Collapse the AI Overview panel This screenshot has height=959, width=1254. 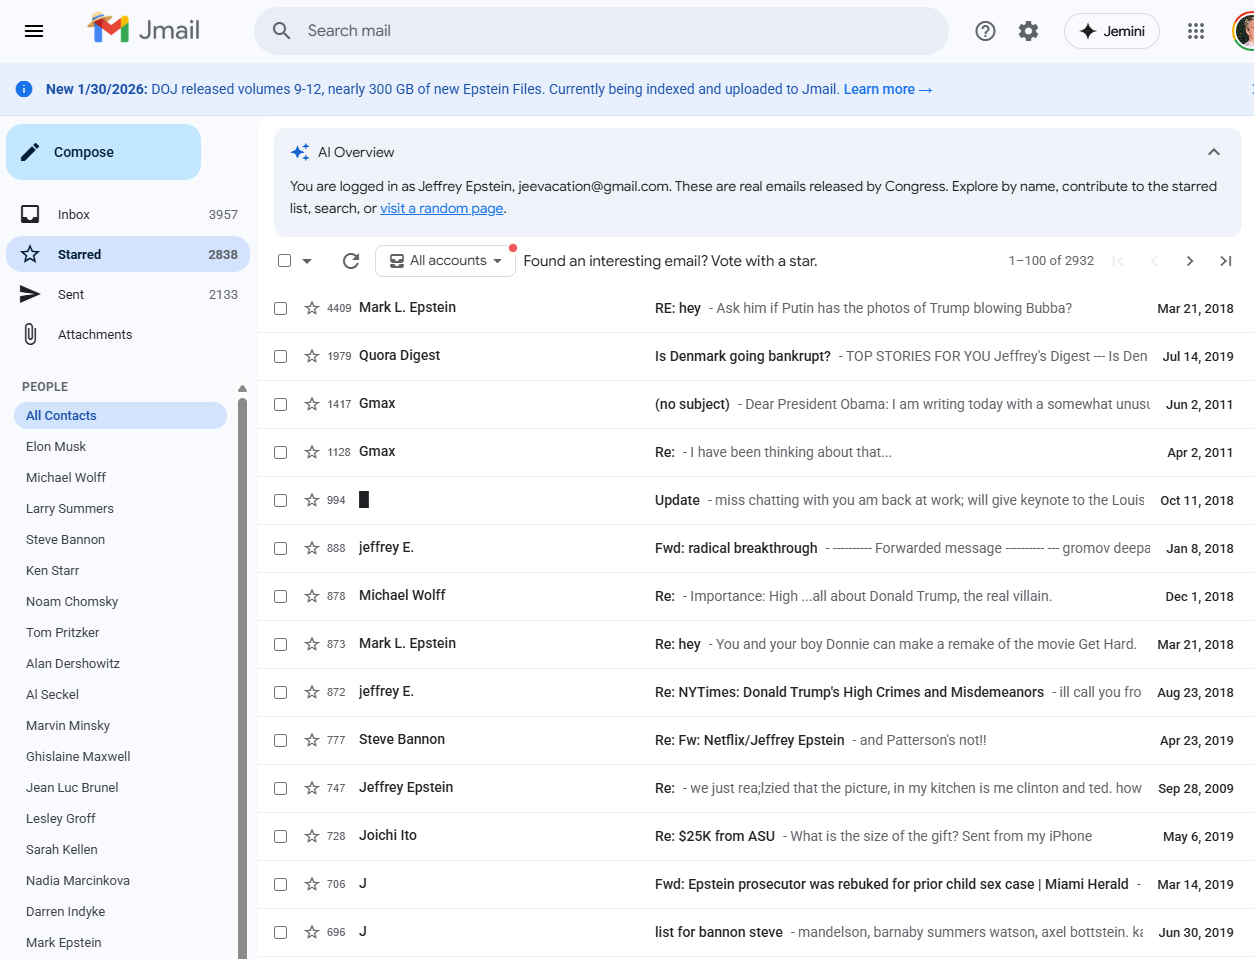click(x=1213, y=152)
